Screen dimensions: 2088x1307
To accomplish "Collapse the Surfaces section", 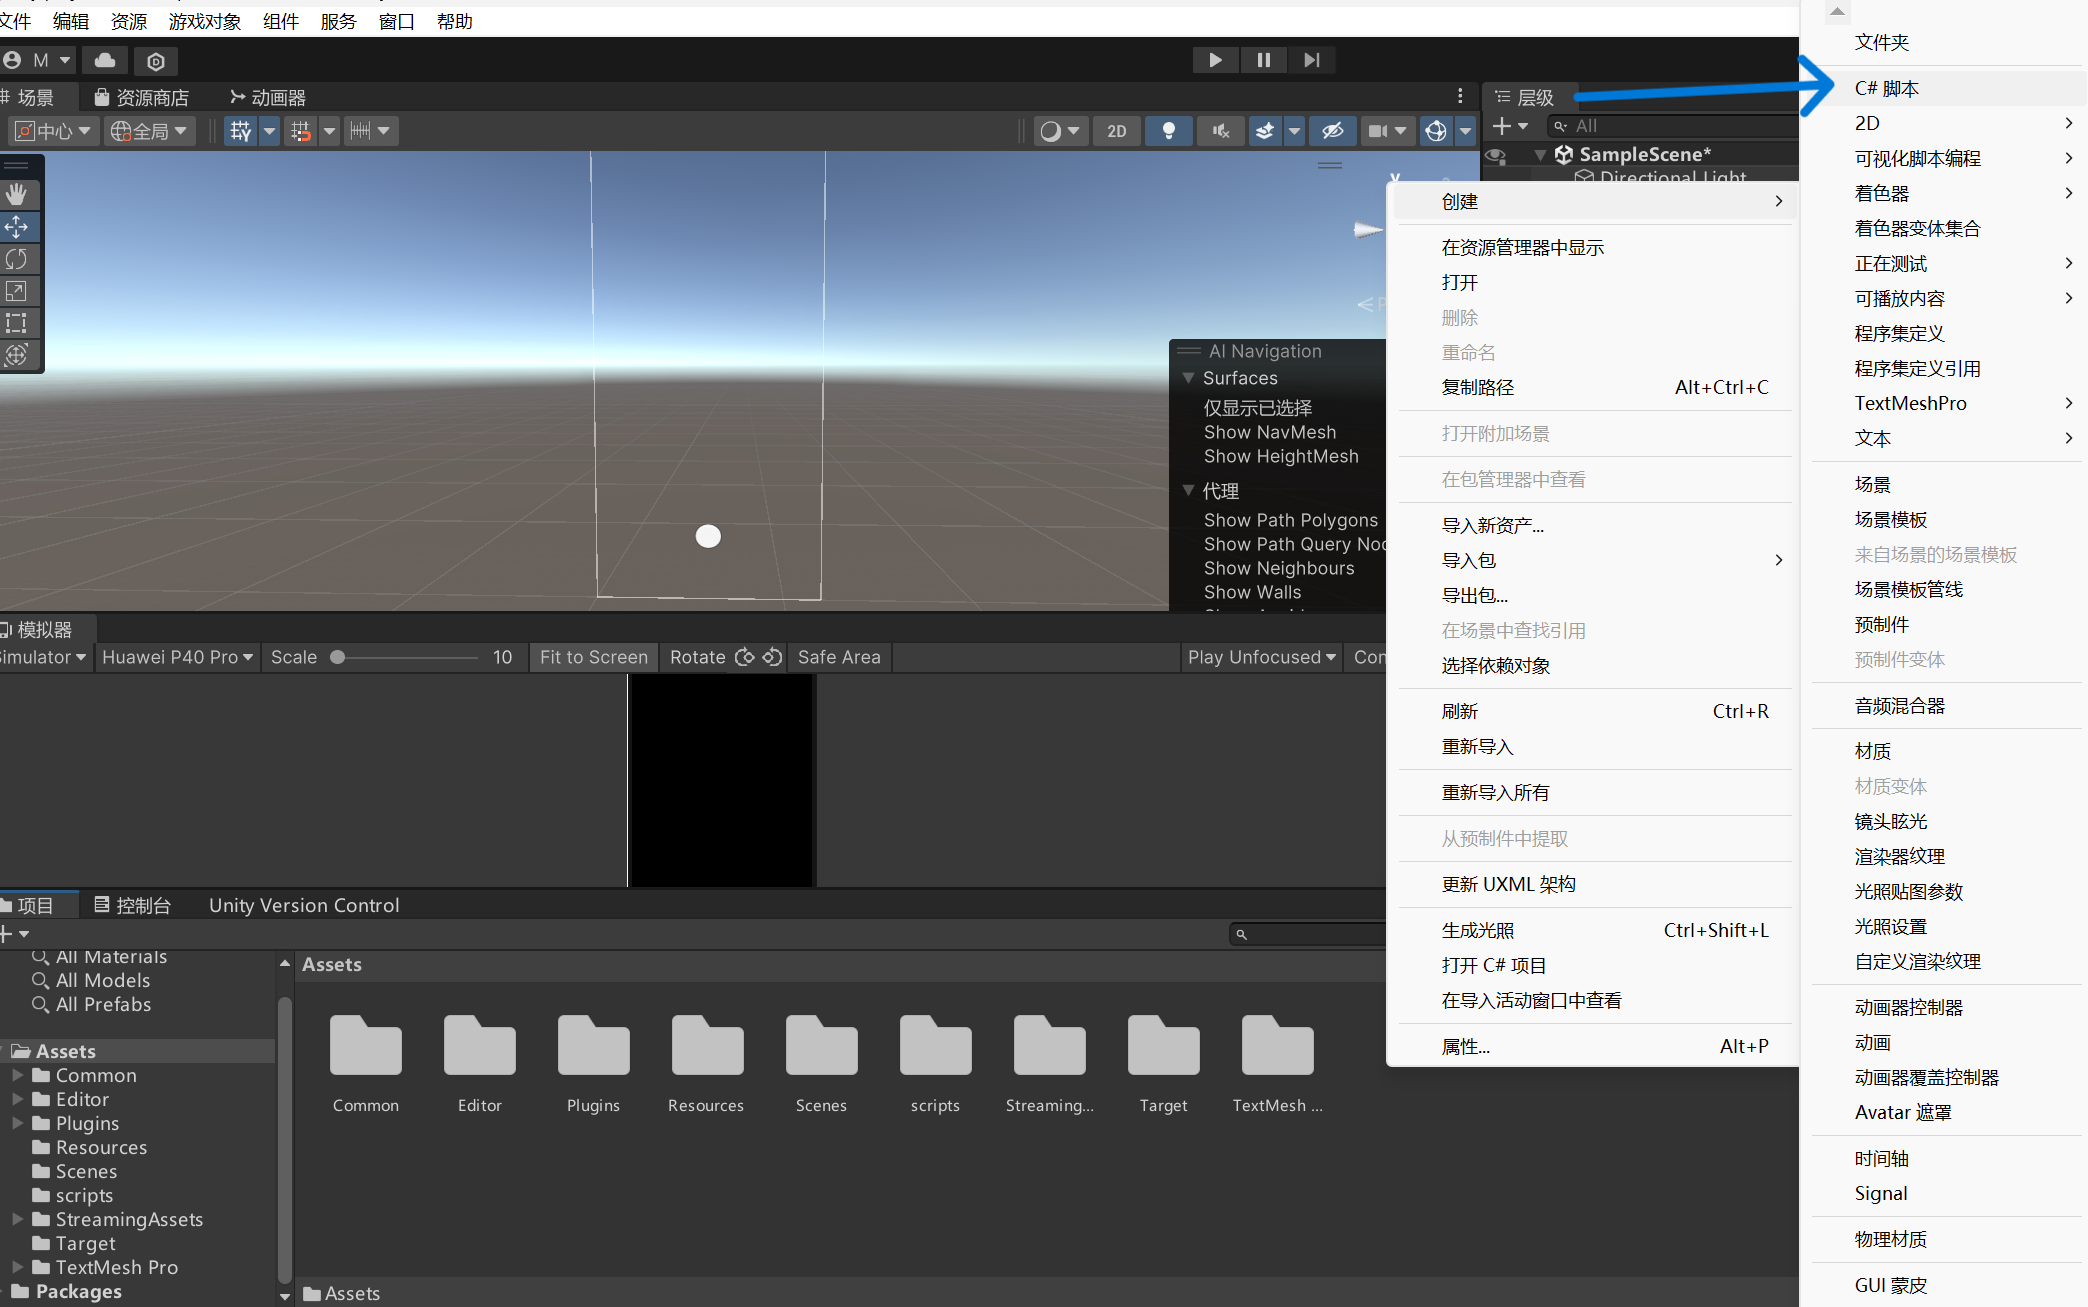I will (1189, 378).
